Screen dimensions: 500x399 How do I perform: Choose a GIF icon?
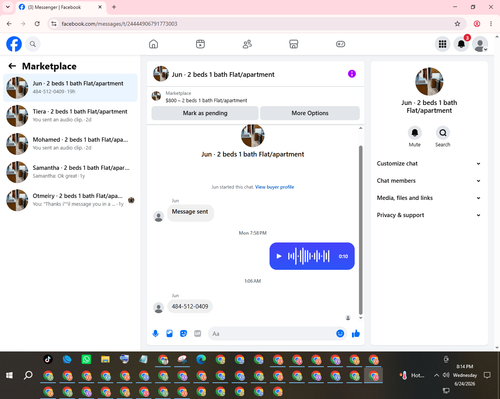point(198,333)
